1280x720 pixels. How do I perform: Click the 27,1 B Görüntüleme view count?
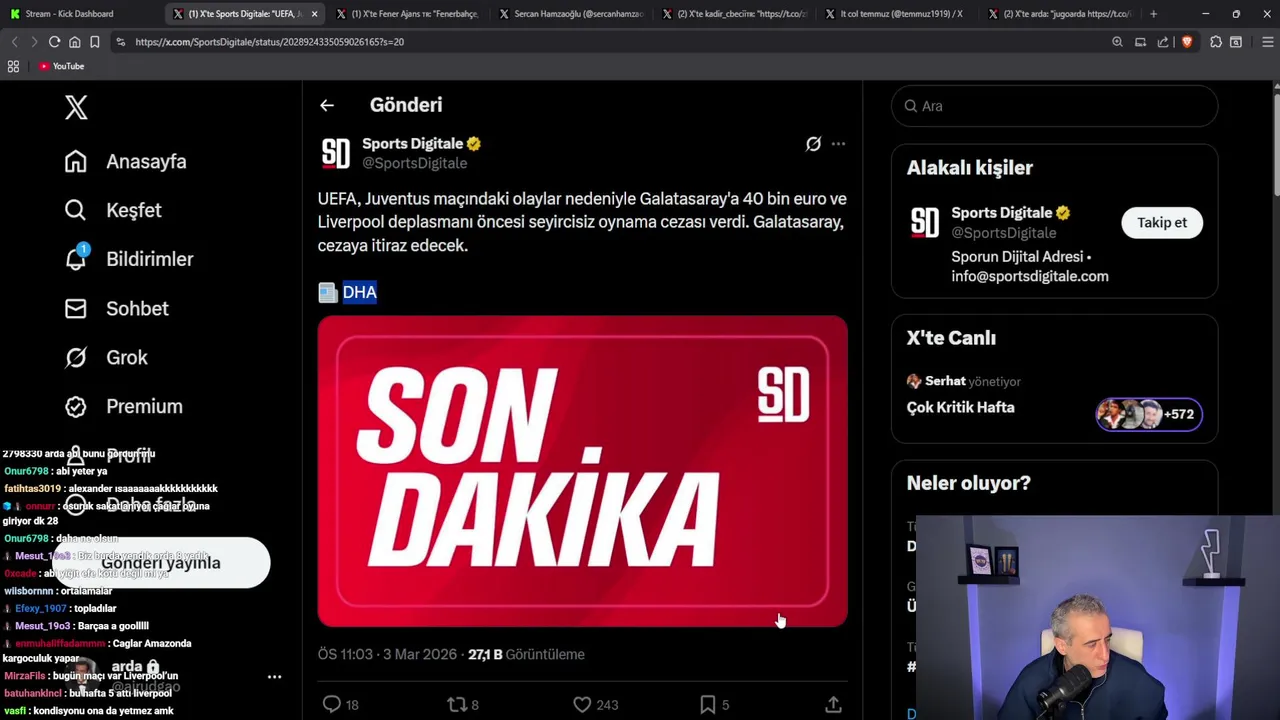[526, 654]
